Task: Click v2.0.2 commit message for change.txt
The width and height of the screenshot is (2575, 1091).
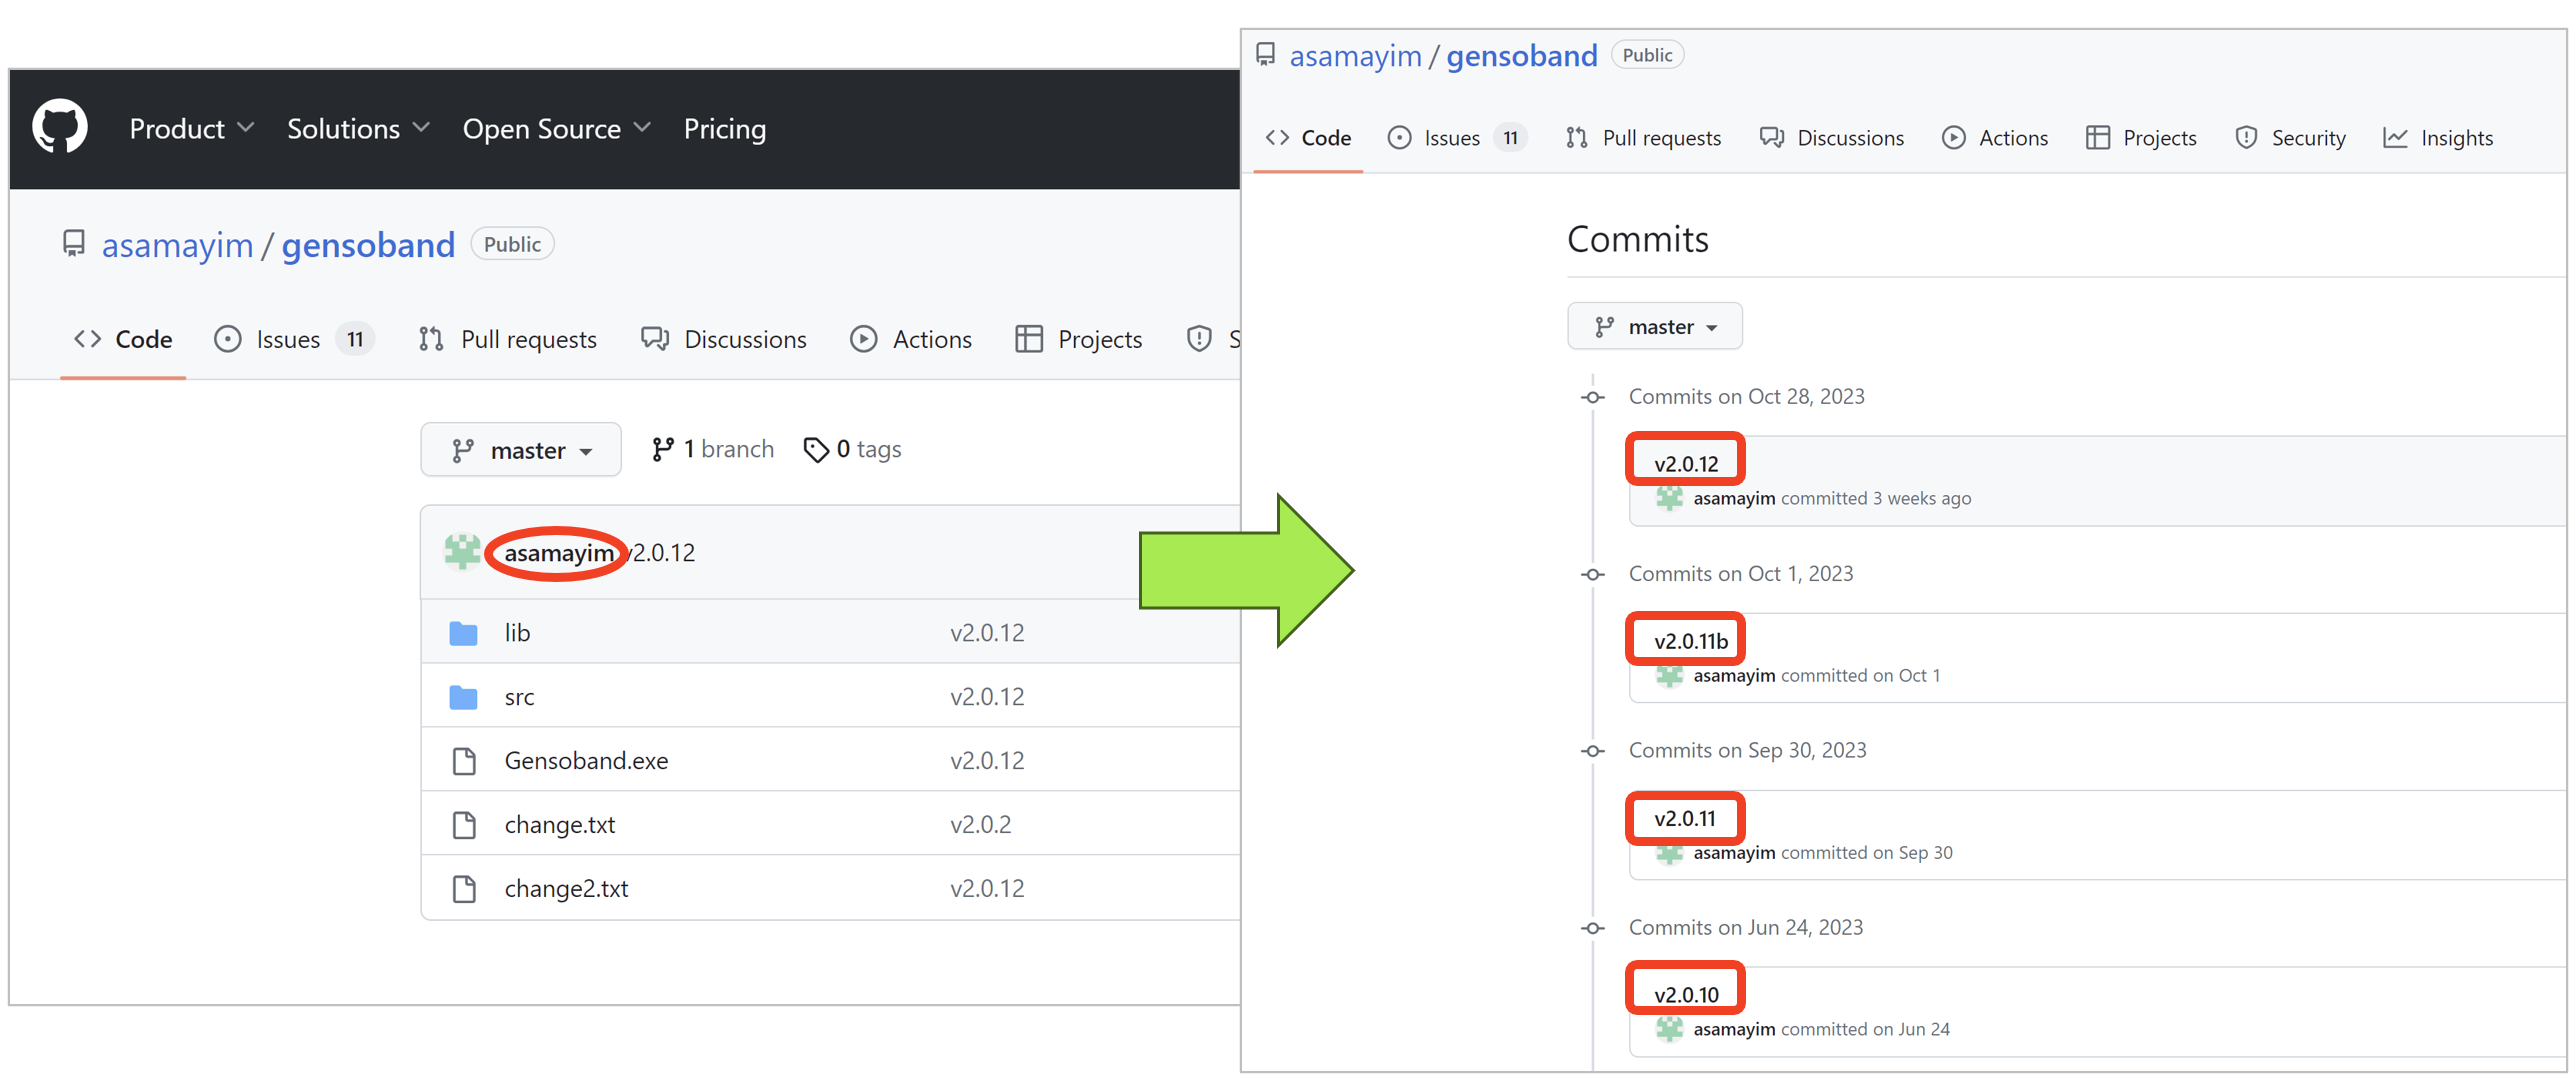Action: pyautogui.click(x=980, y=824)
